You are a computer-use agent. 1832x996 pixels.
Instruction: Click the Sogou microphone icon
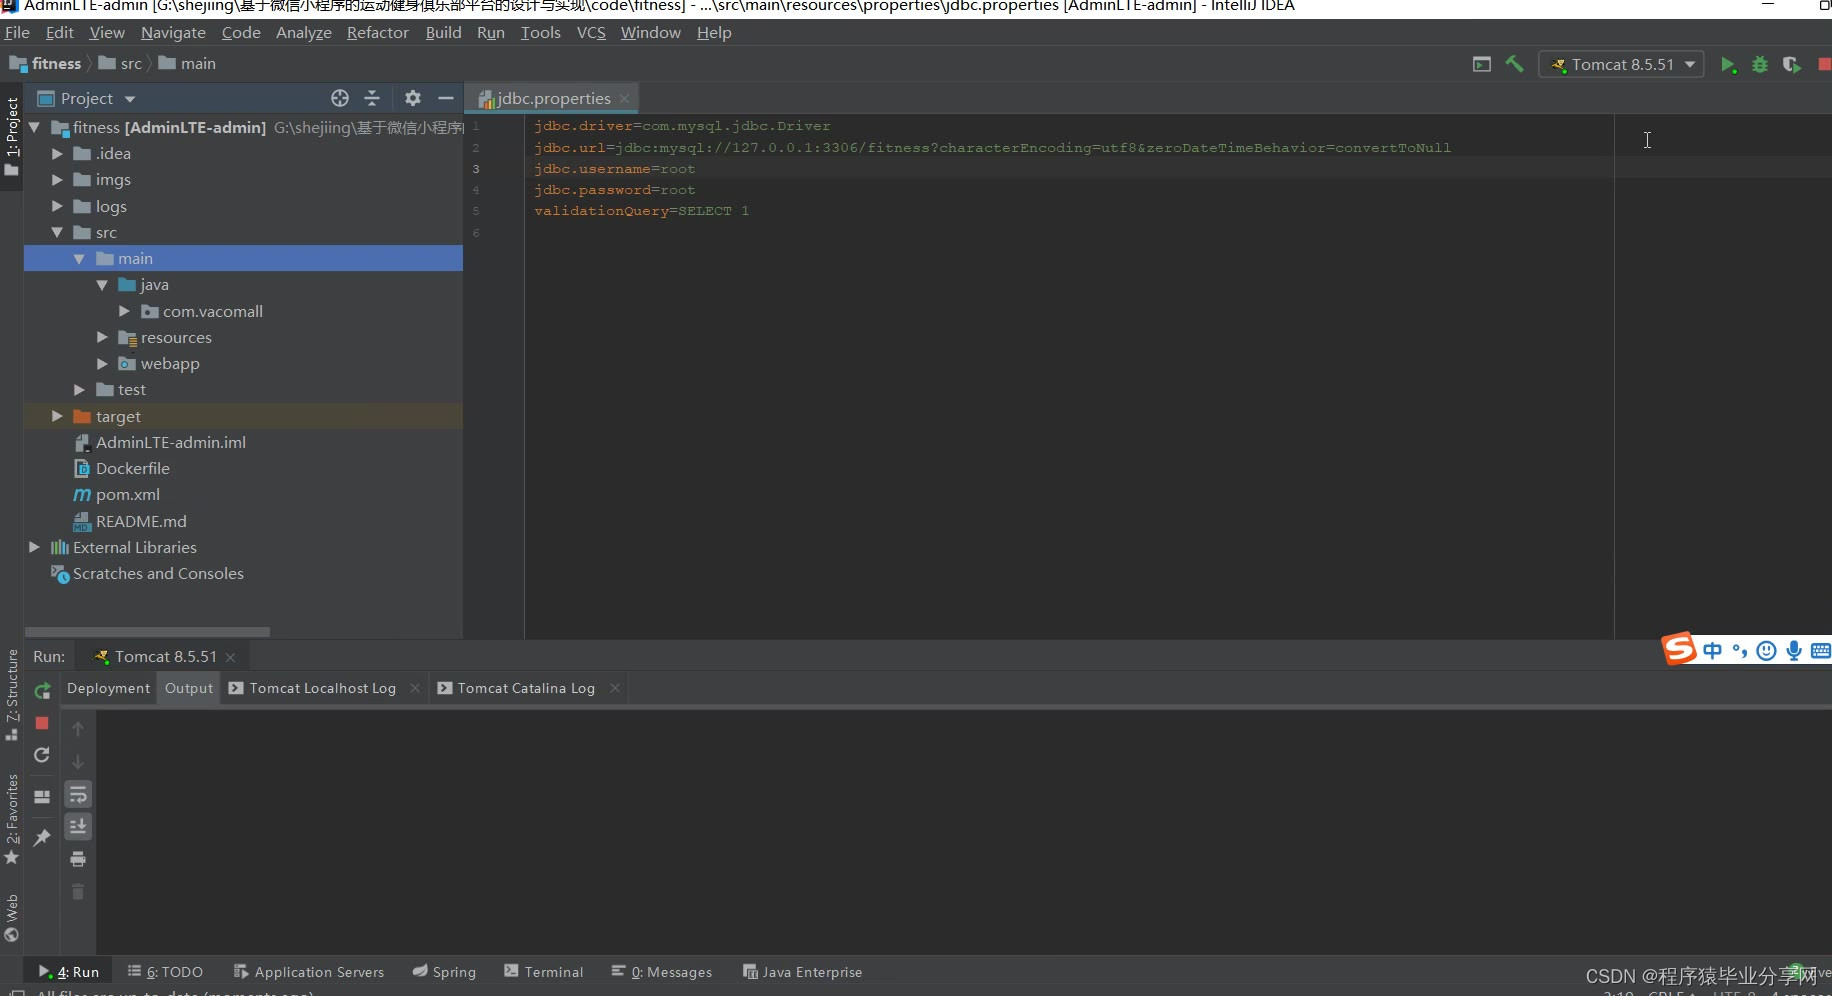(x=1794, y=651)
